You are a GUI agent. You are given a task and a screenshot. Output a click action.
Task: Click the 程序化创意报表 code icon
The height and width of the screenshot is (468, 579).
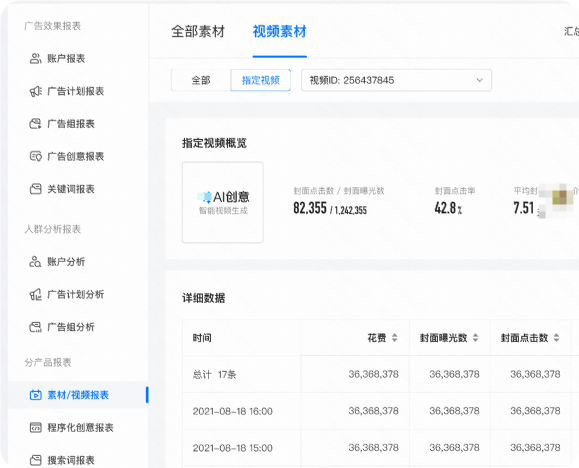point(35,427)
